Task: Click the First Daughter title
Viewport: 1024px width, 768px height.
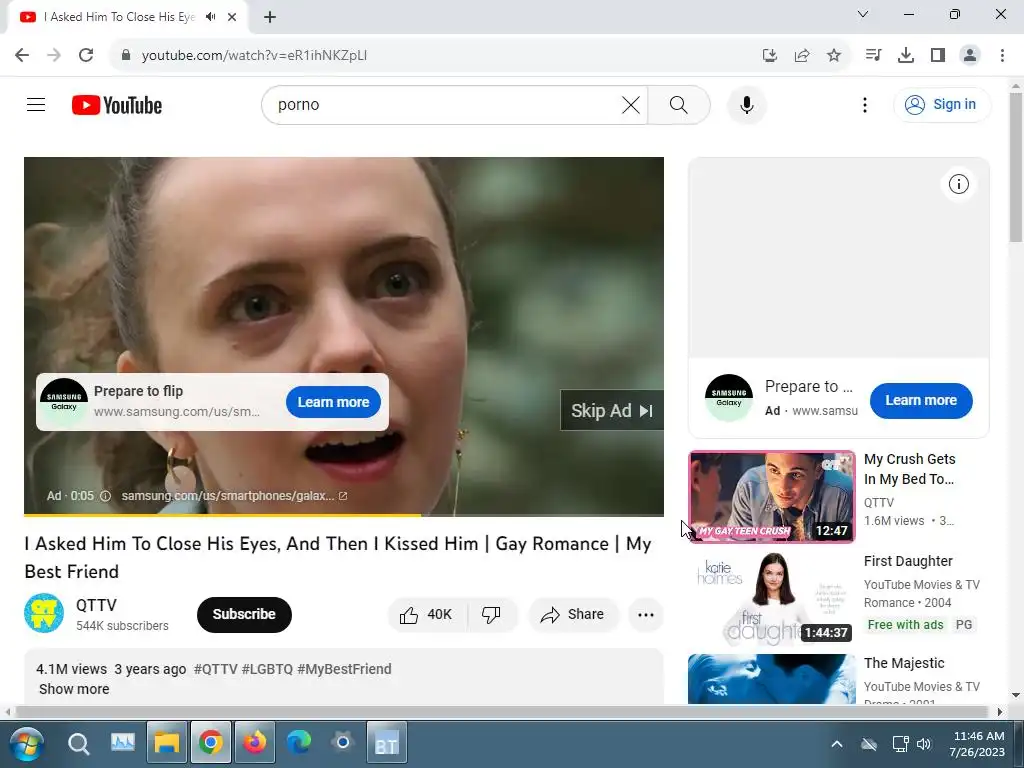Action: tap(908, 561)
